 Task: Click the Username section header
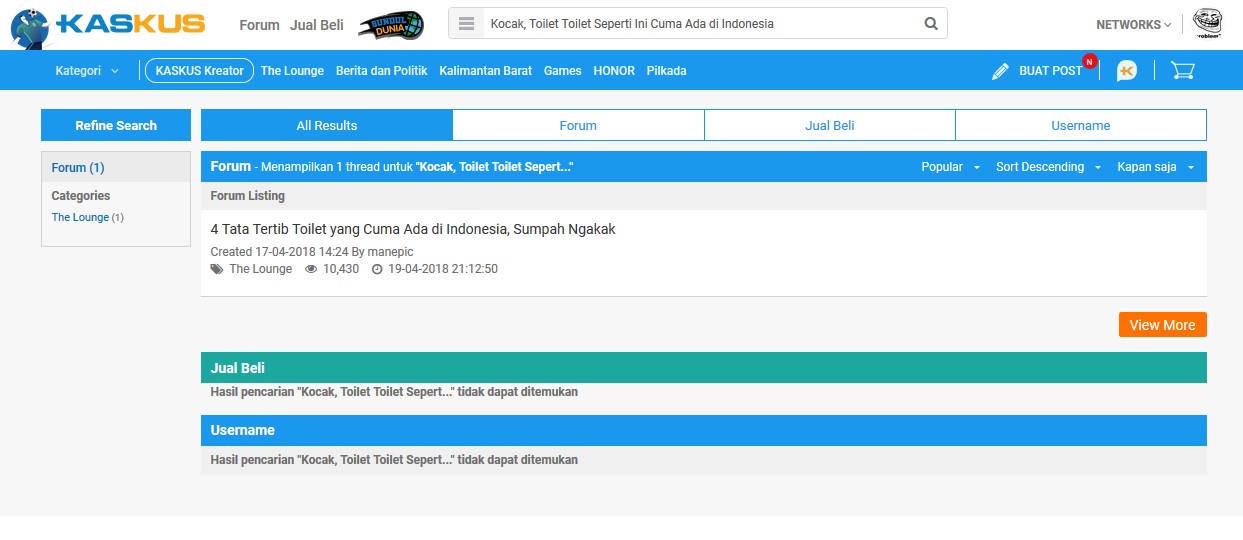pos(703,430)
